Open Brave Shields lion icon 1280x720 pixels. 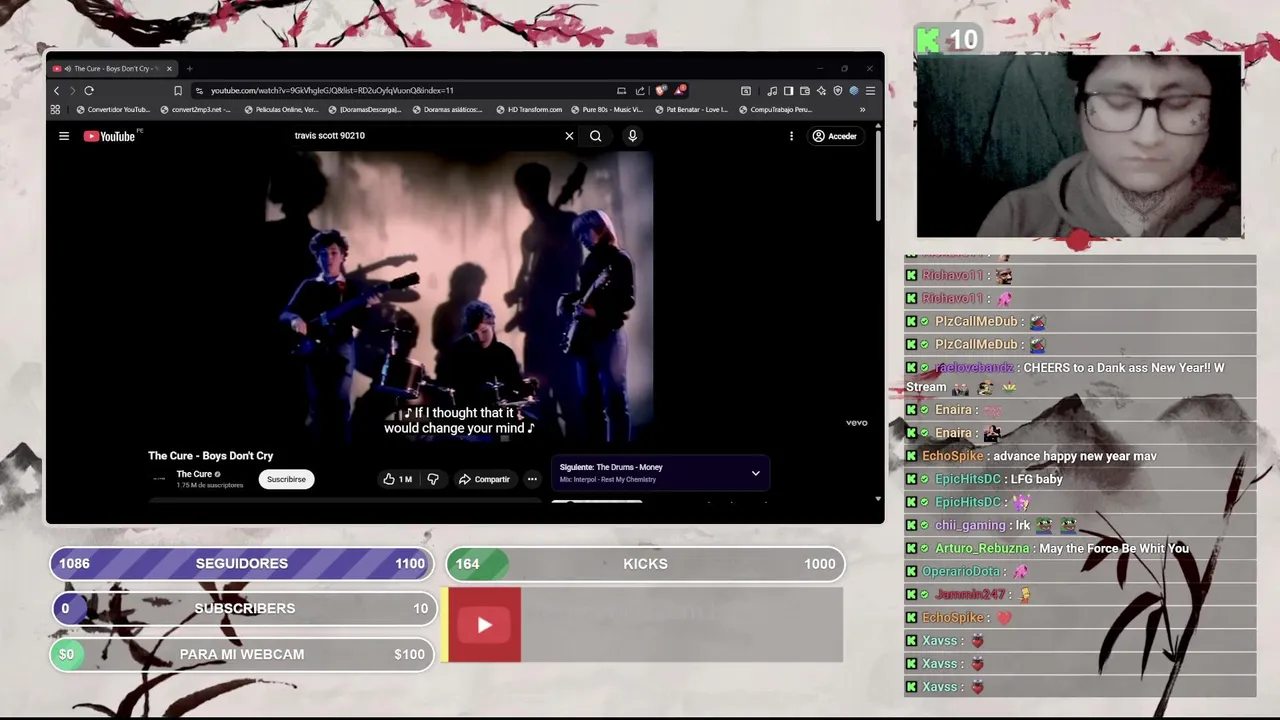click(660, 91)
